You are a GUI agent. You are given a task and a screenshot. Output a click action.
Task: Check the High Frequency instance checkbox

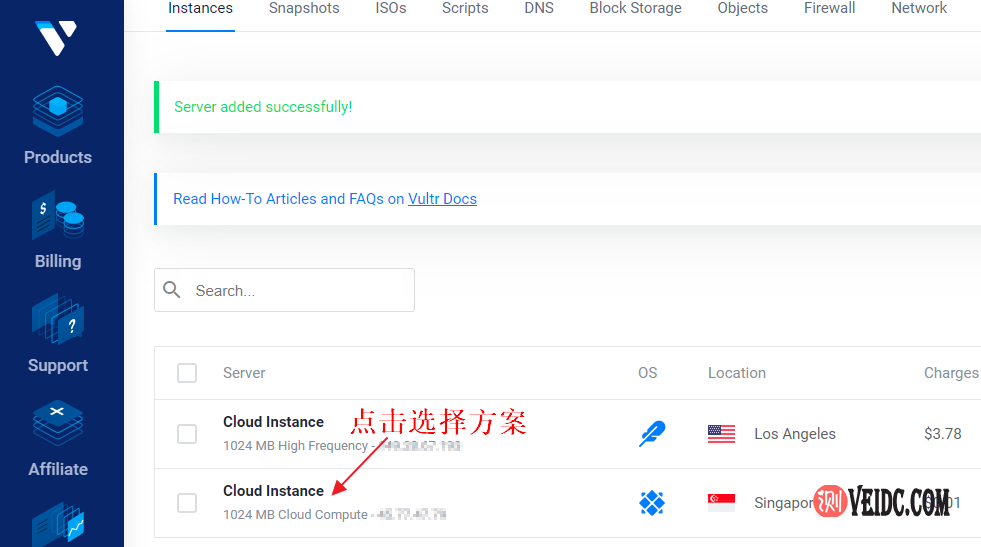(186, 434)
